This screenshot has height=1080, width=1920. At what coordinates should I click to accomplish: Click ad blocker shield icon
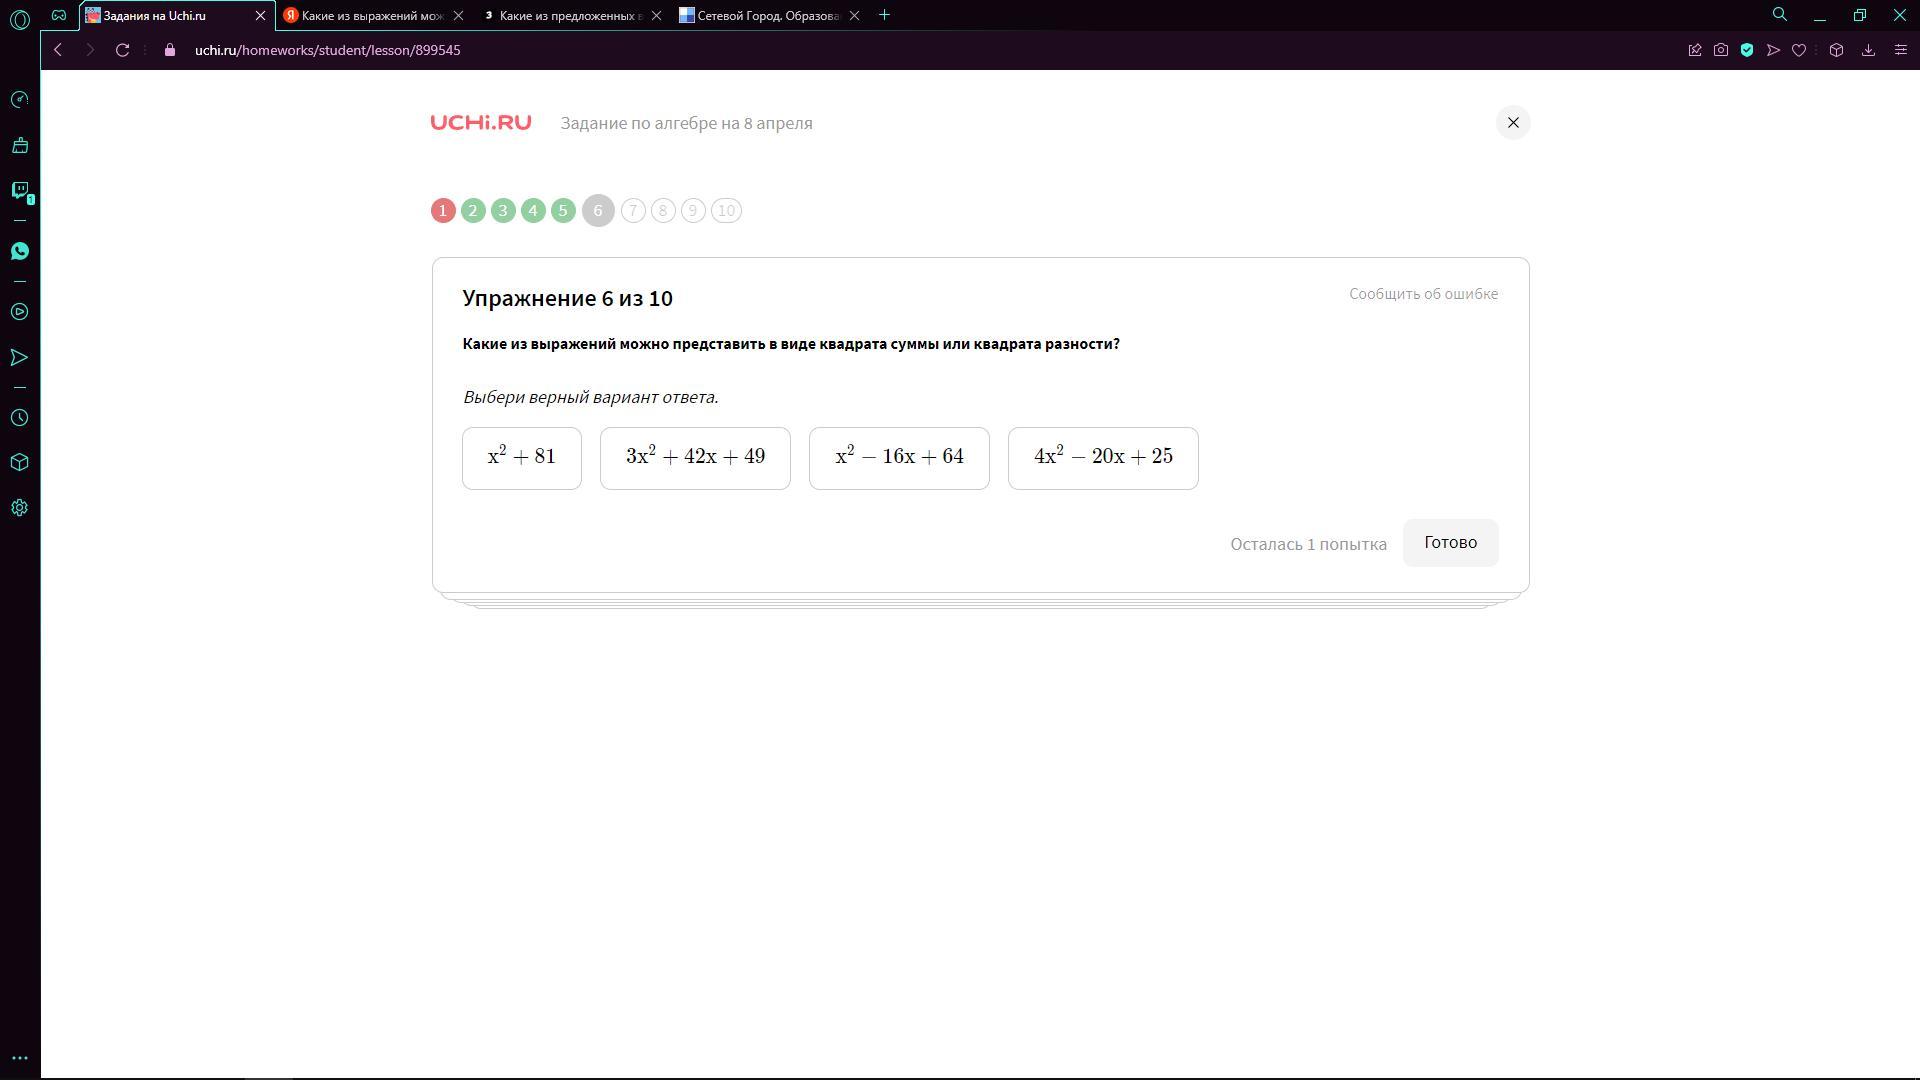(1747, 50)
